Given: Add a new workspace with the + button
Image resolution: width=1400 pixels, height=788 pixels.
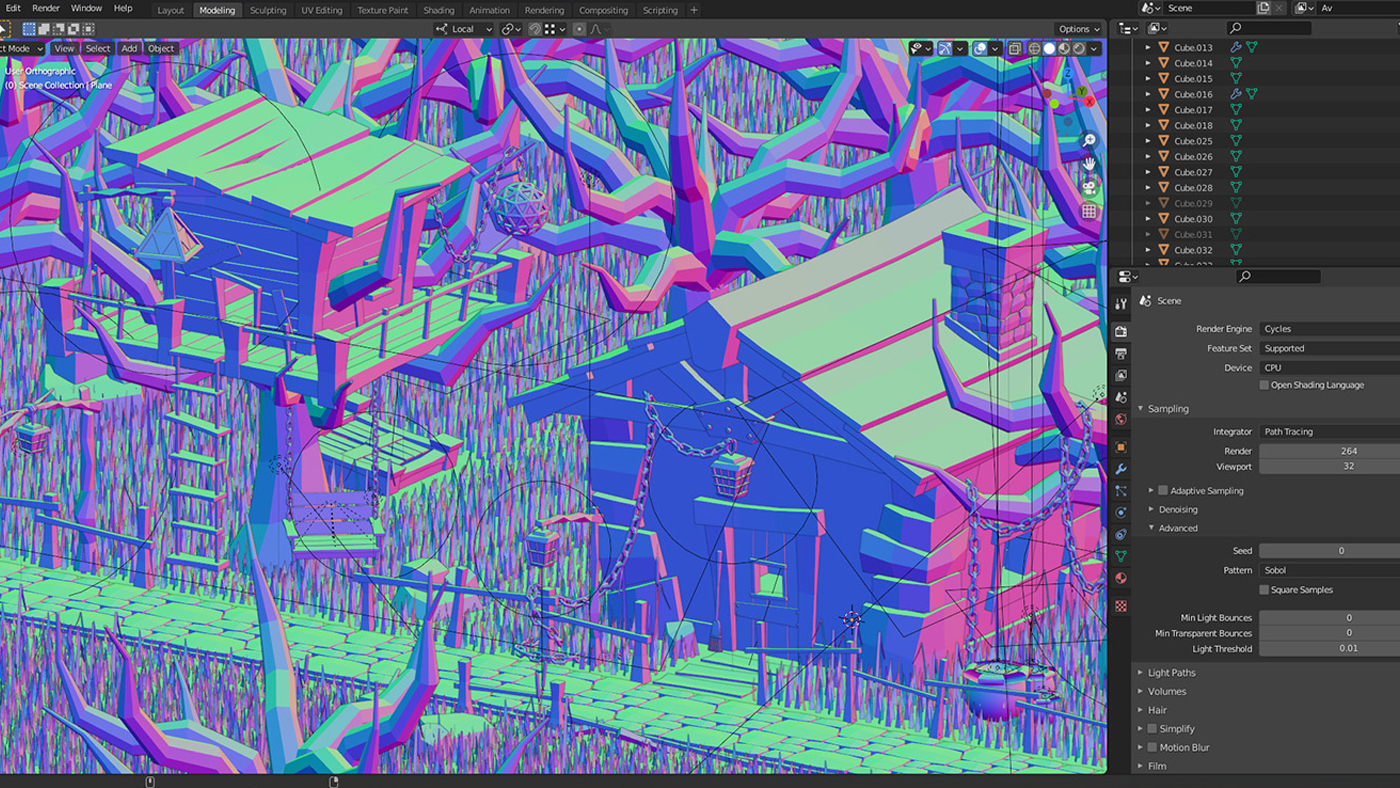Looking at the screenshot, I should (693, 10).
